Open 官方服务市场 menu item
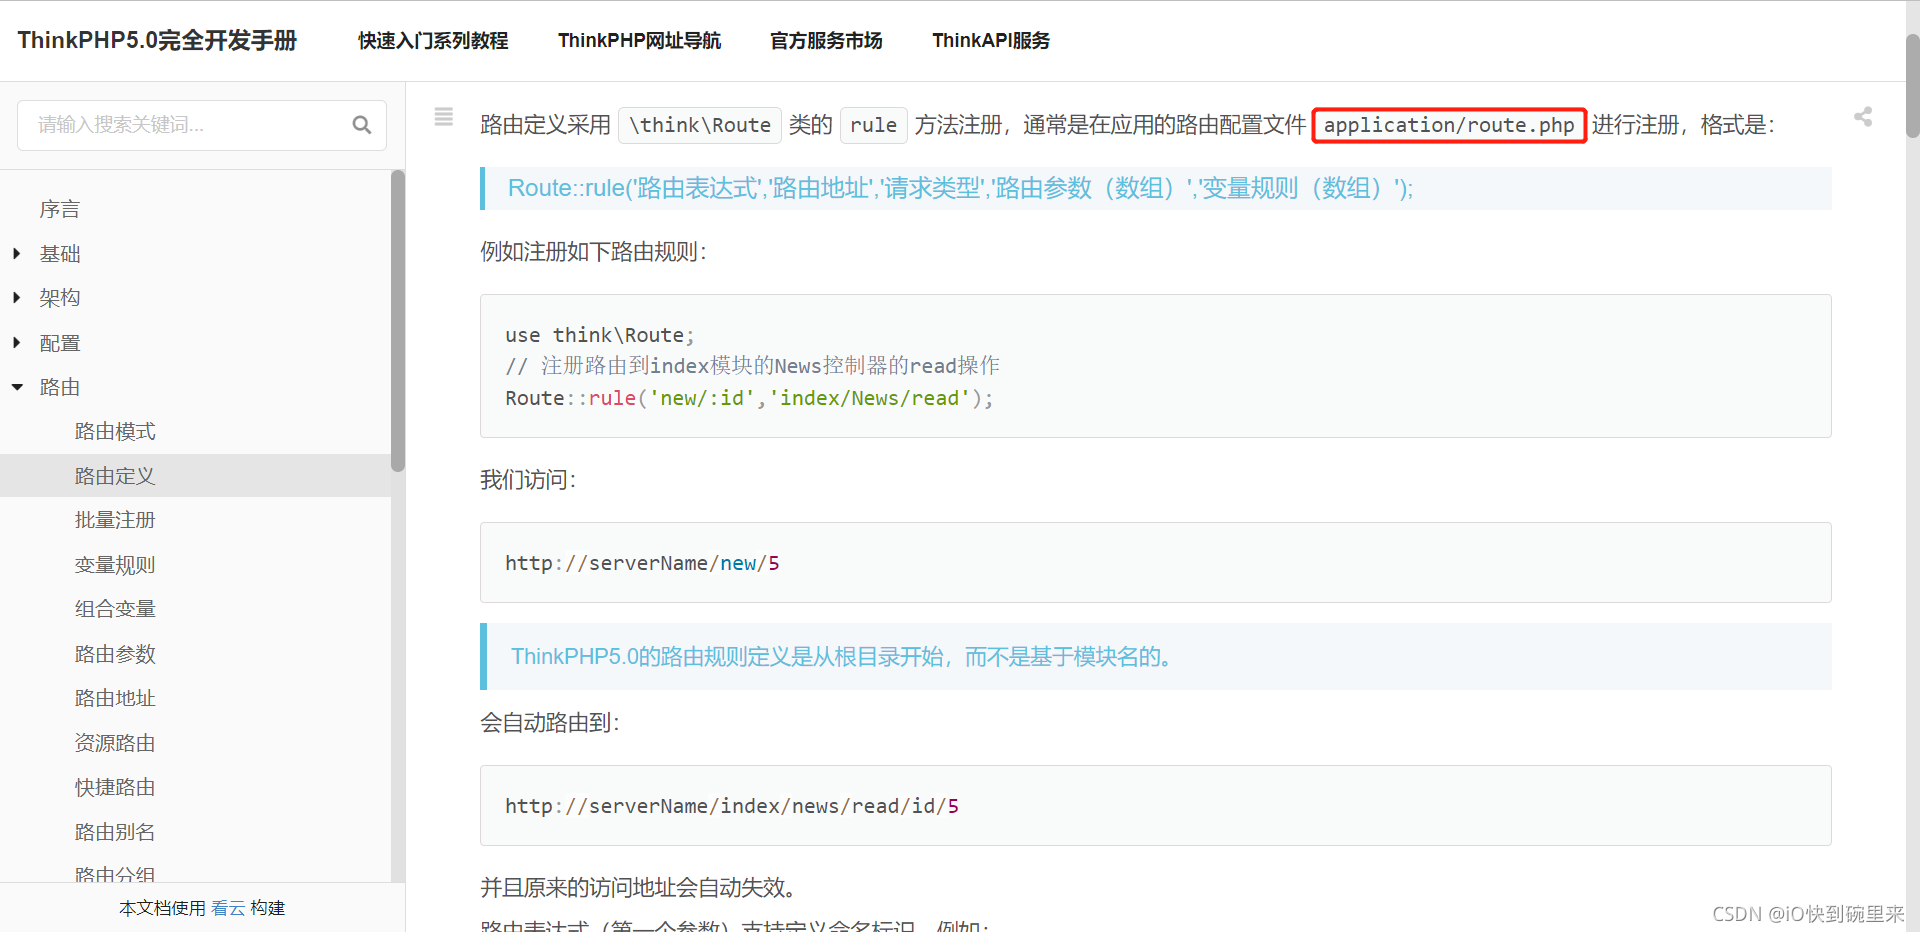Viewport: 1920px width, 932px height. point(826,41)
